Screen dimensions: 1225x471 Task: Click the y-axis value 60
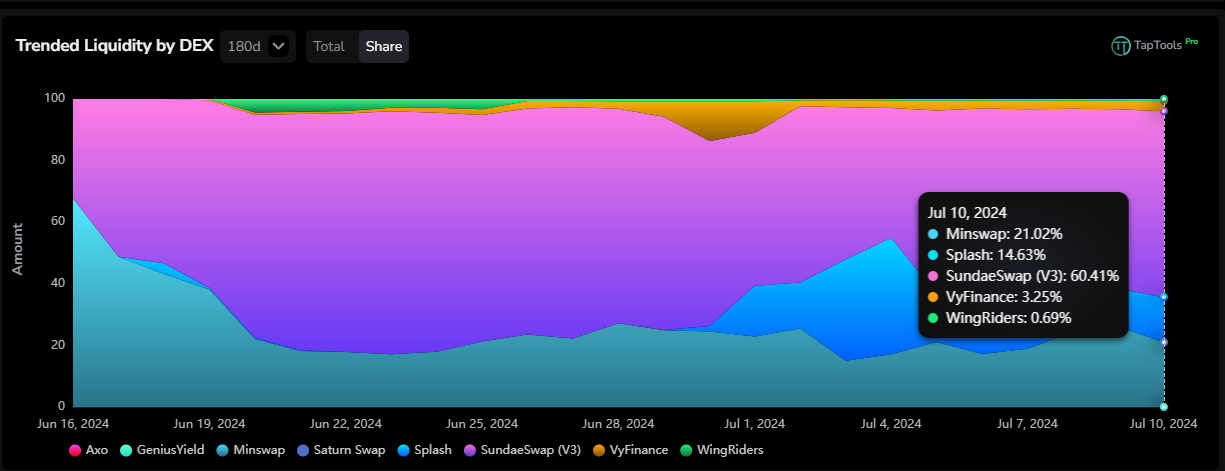[57, 221]
